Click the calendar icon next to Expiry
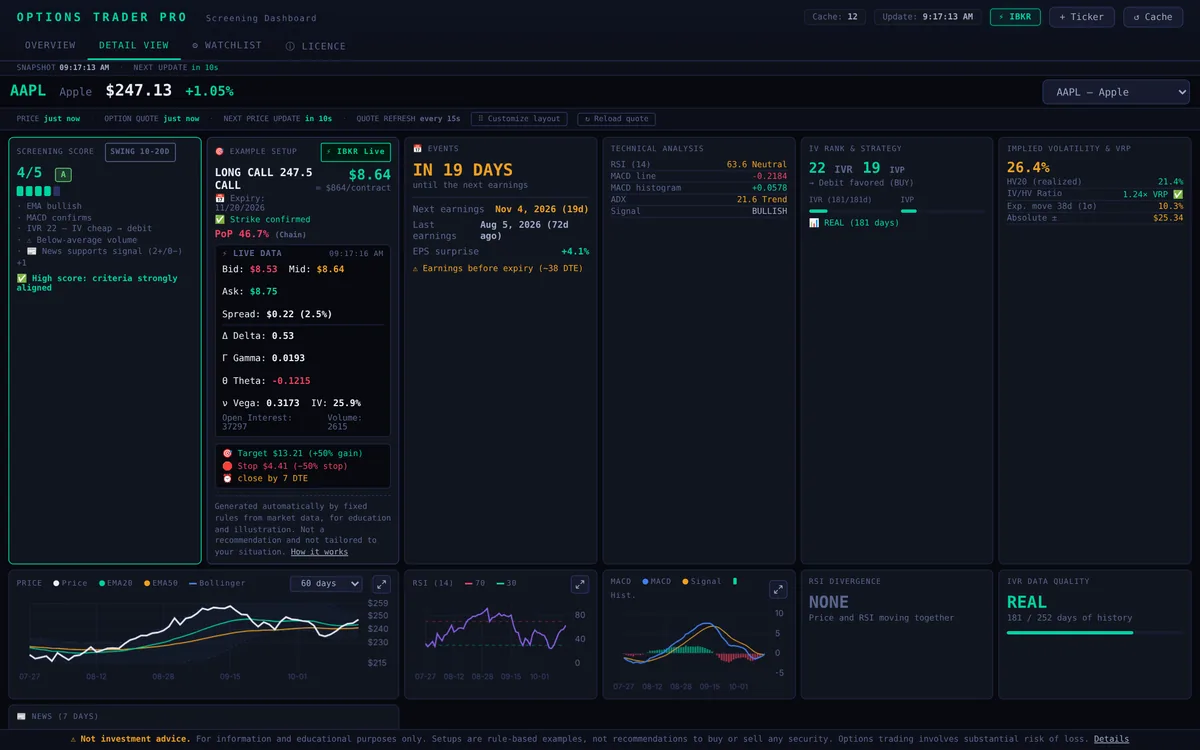 click(219, 198)
